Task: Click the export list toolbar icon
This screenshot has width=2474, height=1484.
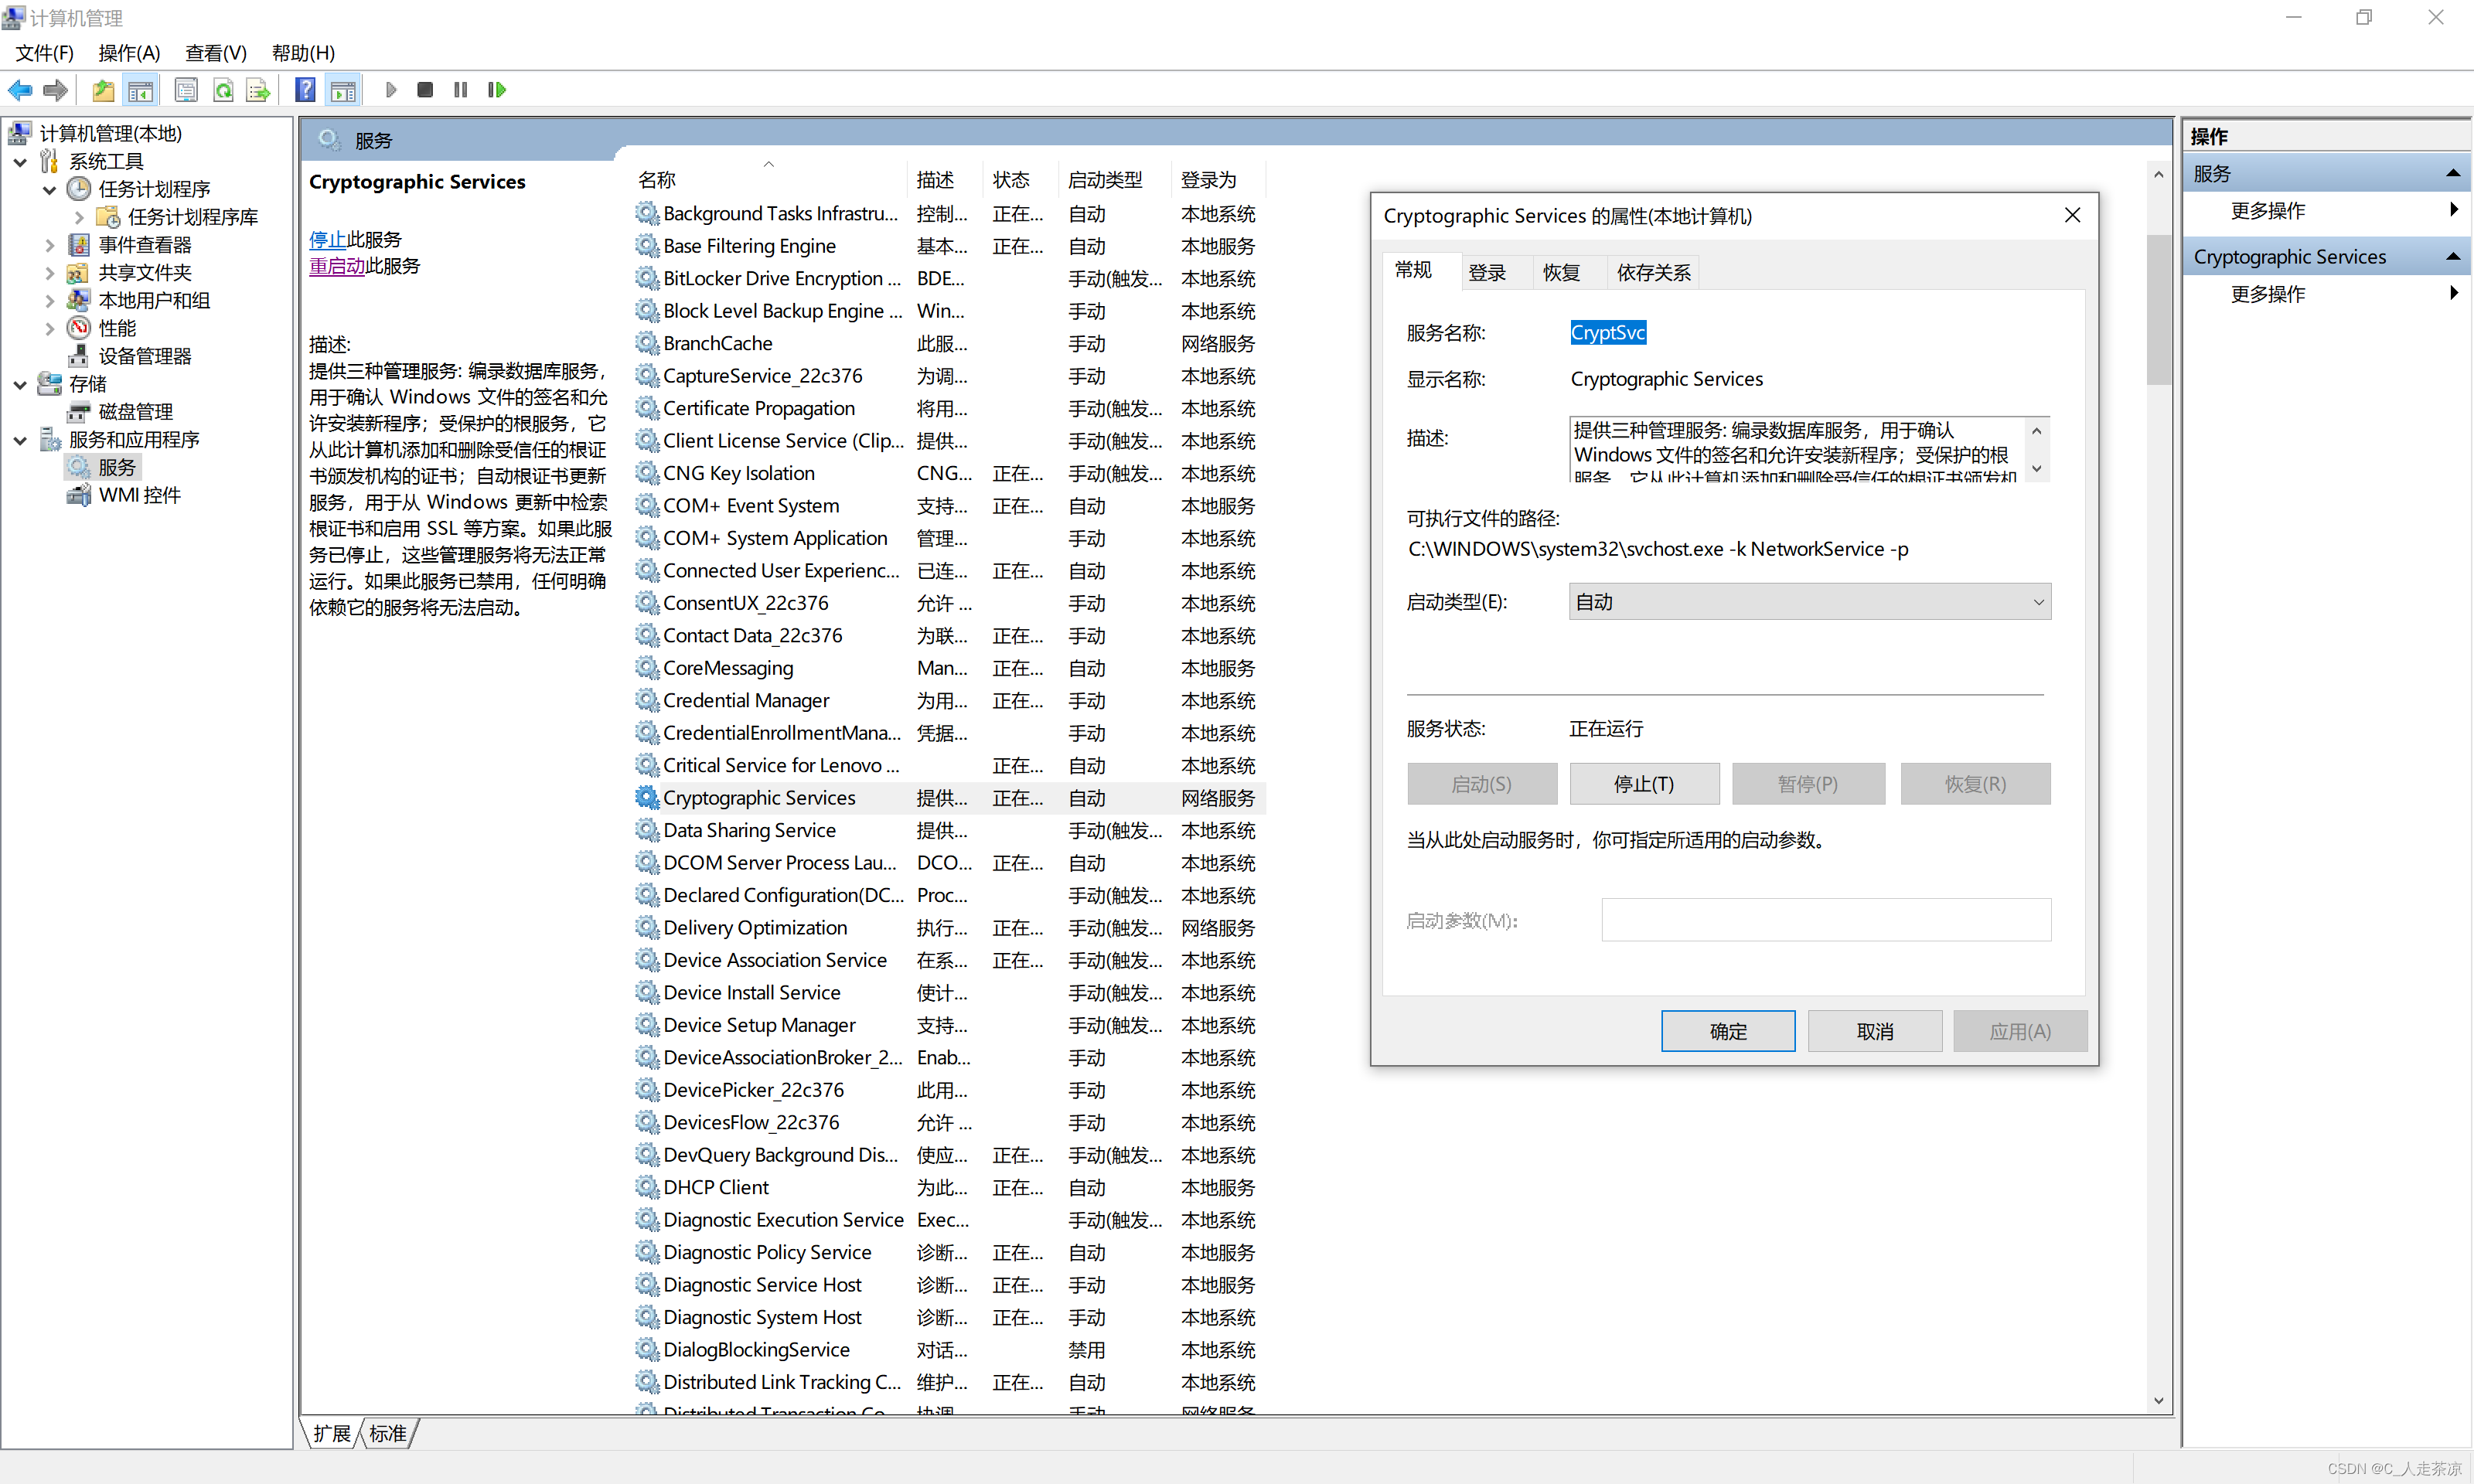Action: coord(258,90)
